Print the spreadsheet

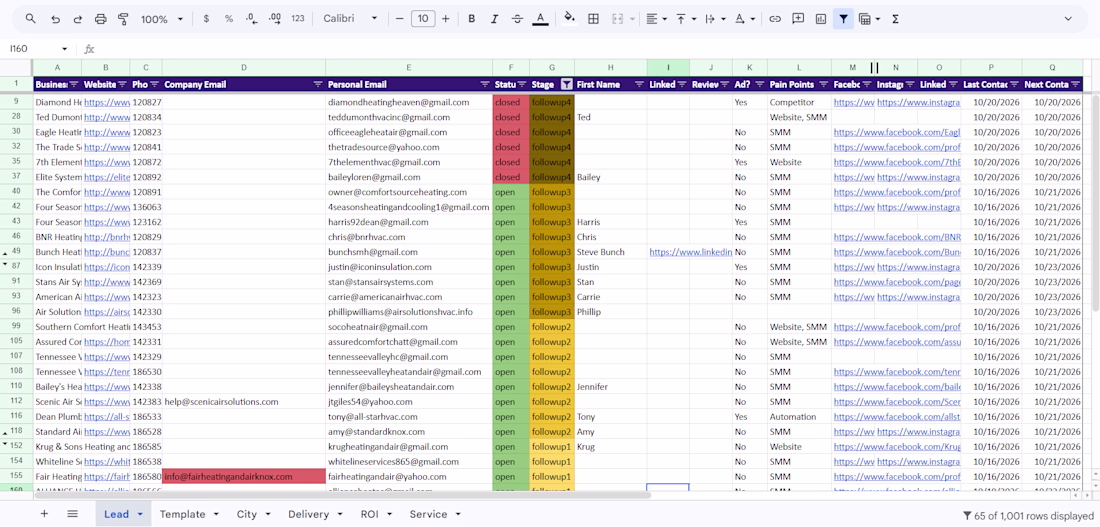100,19
